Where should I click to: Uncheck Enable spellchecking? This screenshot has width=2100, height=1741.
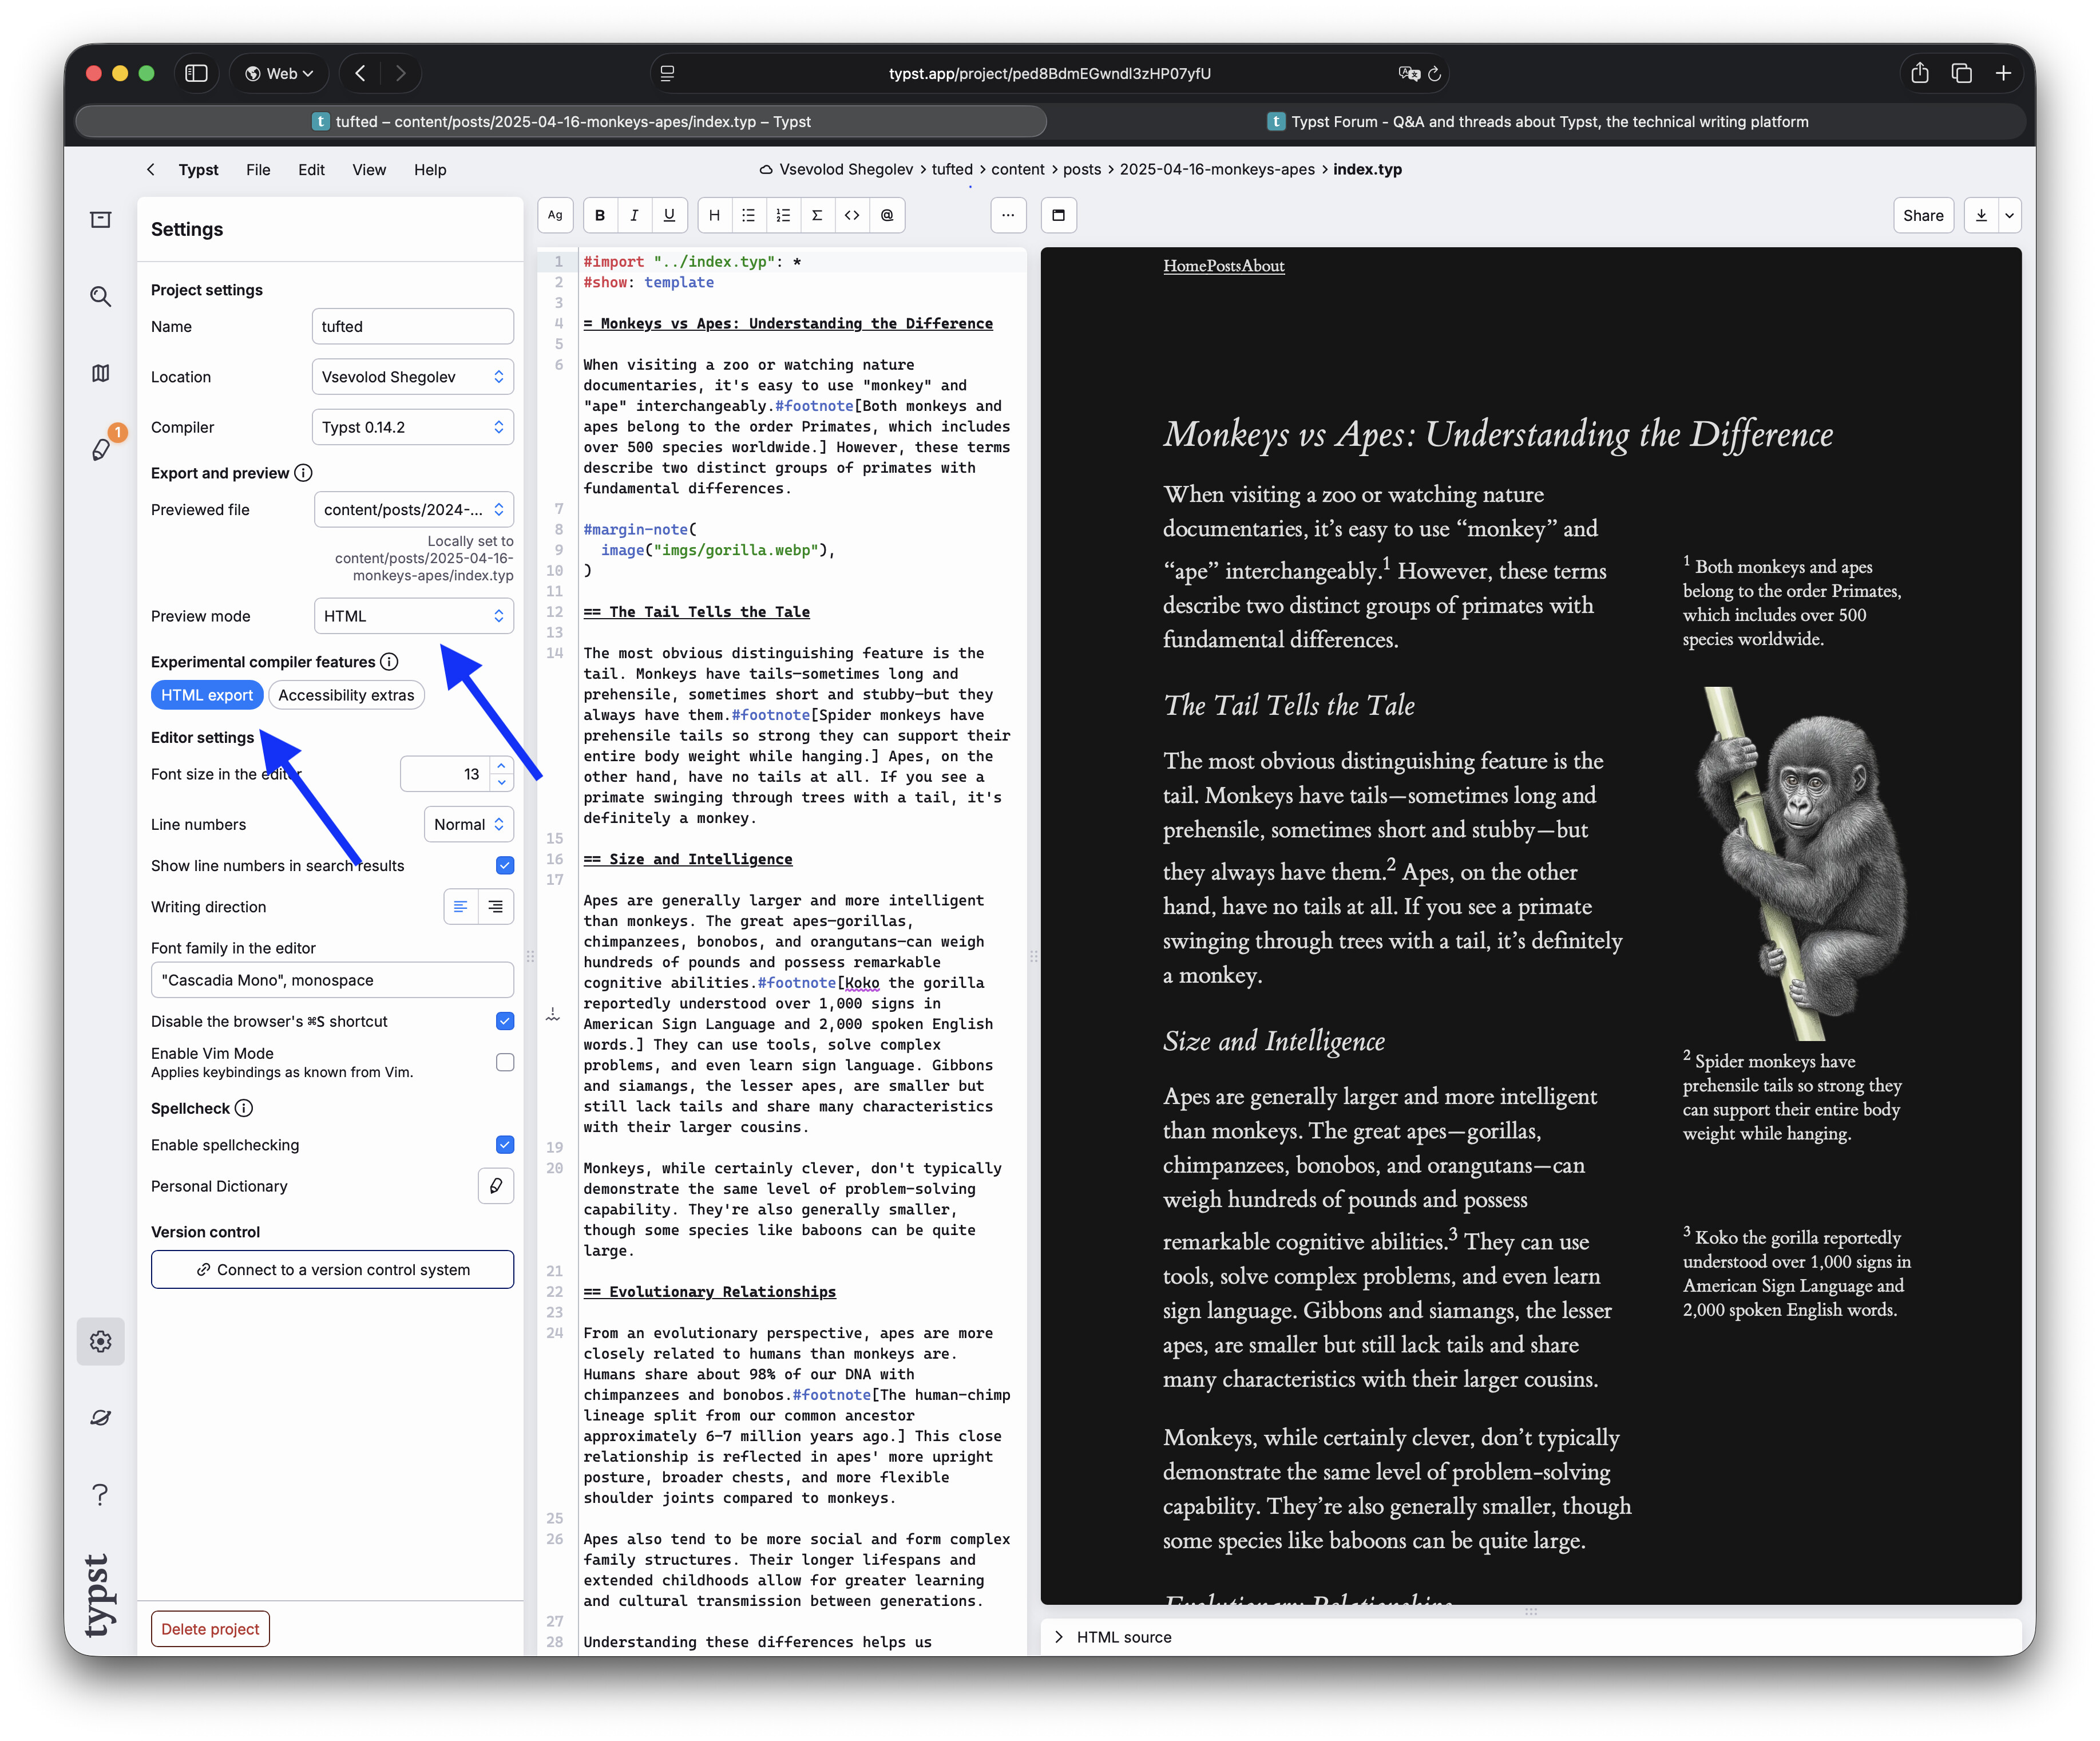point(505,1145)
